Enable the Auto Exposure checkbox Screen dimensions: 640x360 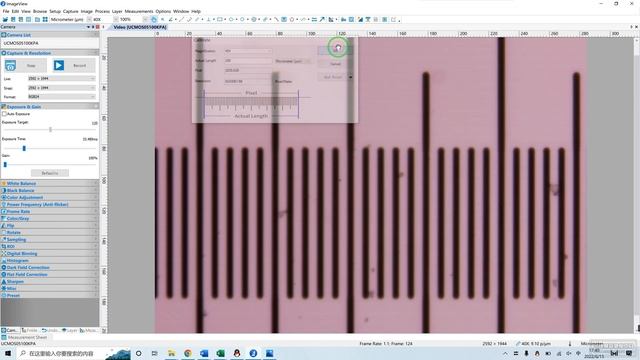(4, 114)
